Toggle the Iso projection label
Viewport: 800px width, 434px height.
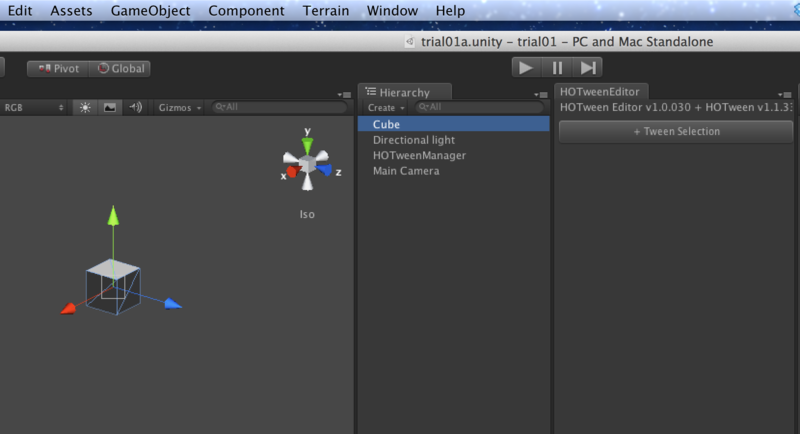point(307,215)
